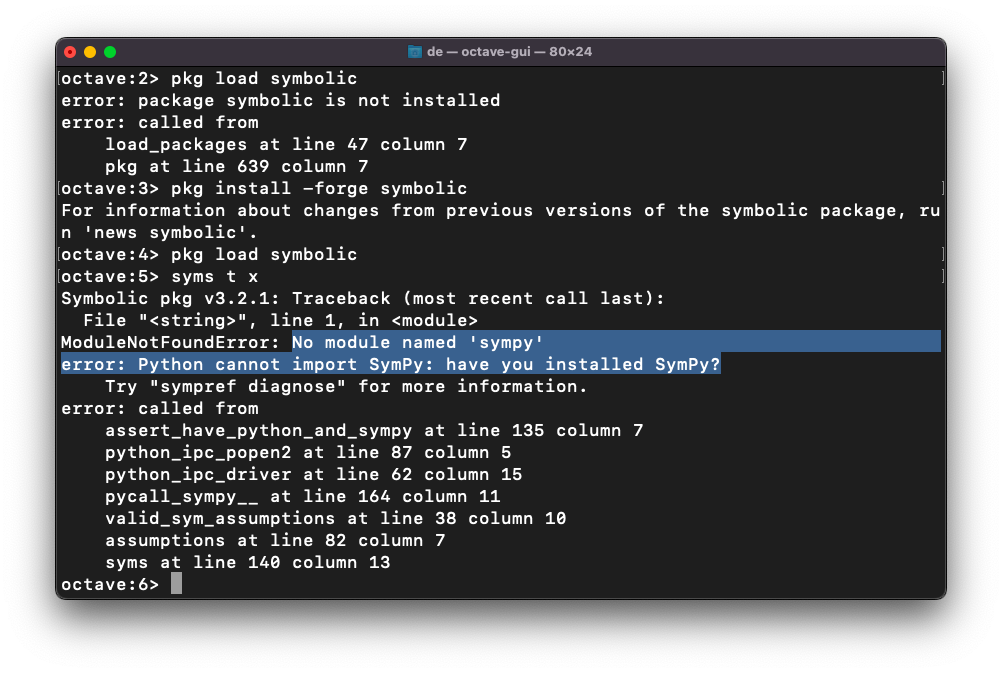This screenshot has height=673, width=1002.
Task: Click highlighted "Python cannot import SymPy" error line
Action: click(390, 365)
